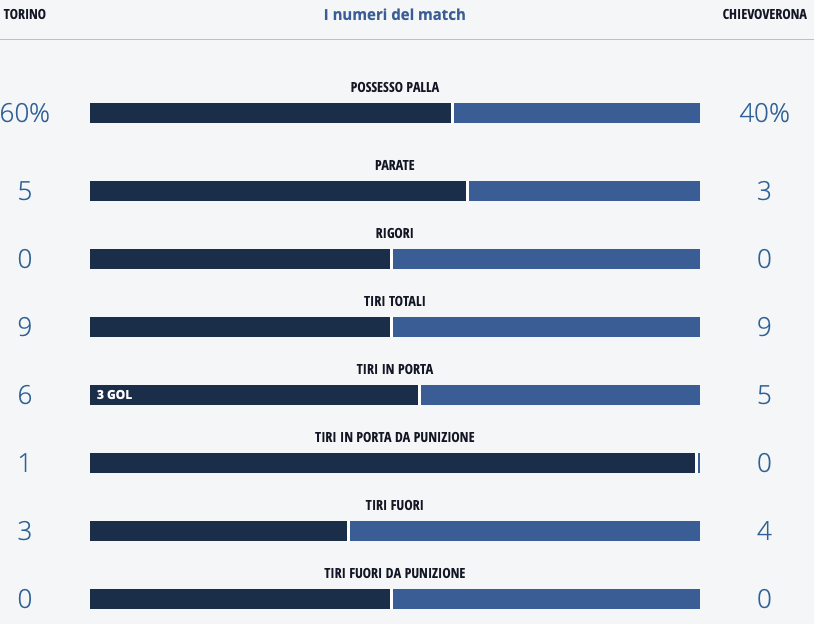
Task: Click the Tiri Fuori da Punizione Torino bar
Action: coord(240,599)
